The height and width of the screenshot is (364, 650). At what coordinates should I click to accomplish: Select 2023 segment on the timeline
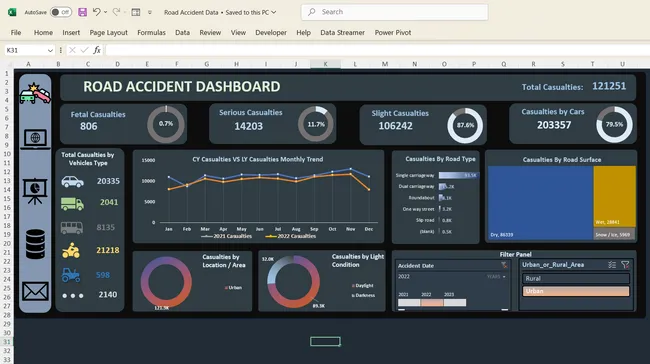455,303
